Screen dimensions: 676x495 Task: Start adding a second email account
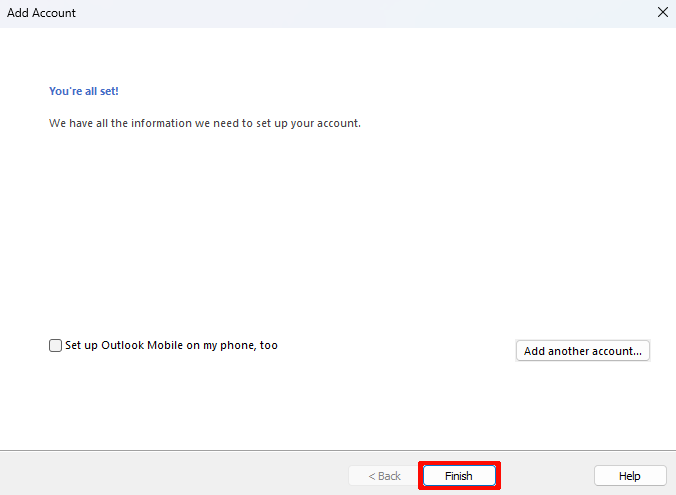click(582, 351)
